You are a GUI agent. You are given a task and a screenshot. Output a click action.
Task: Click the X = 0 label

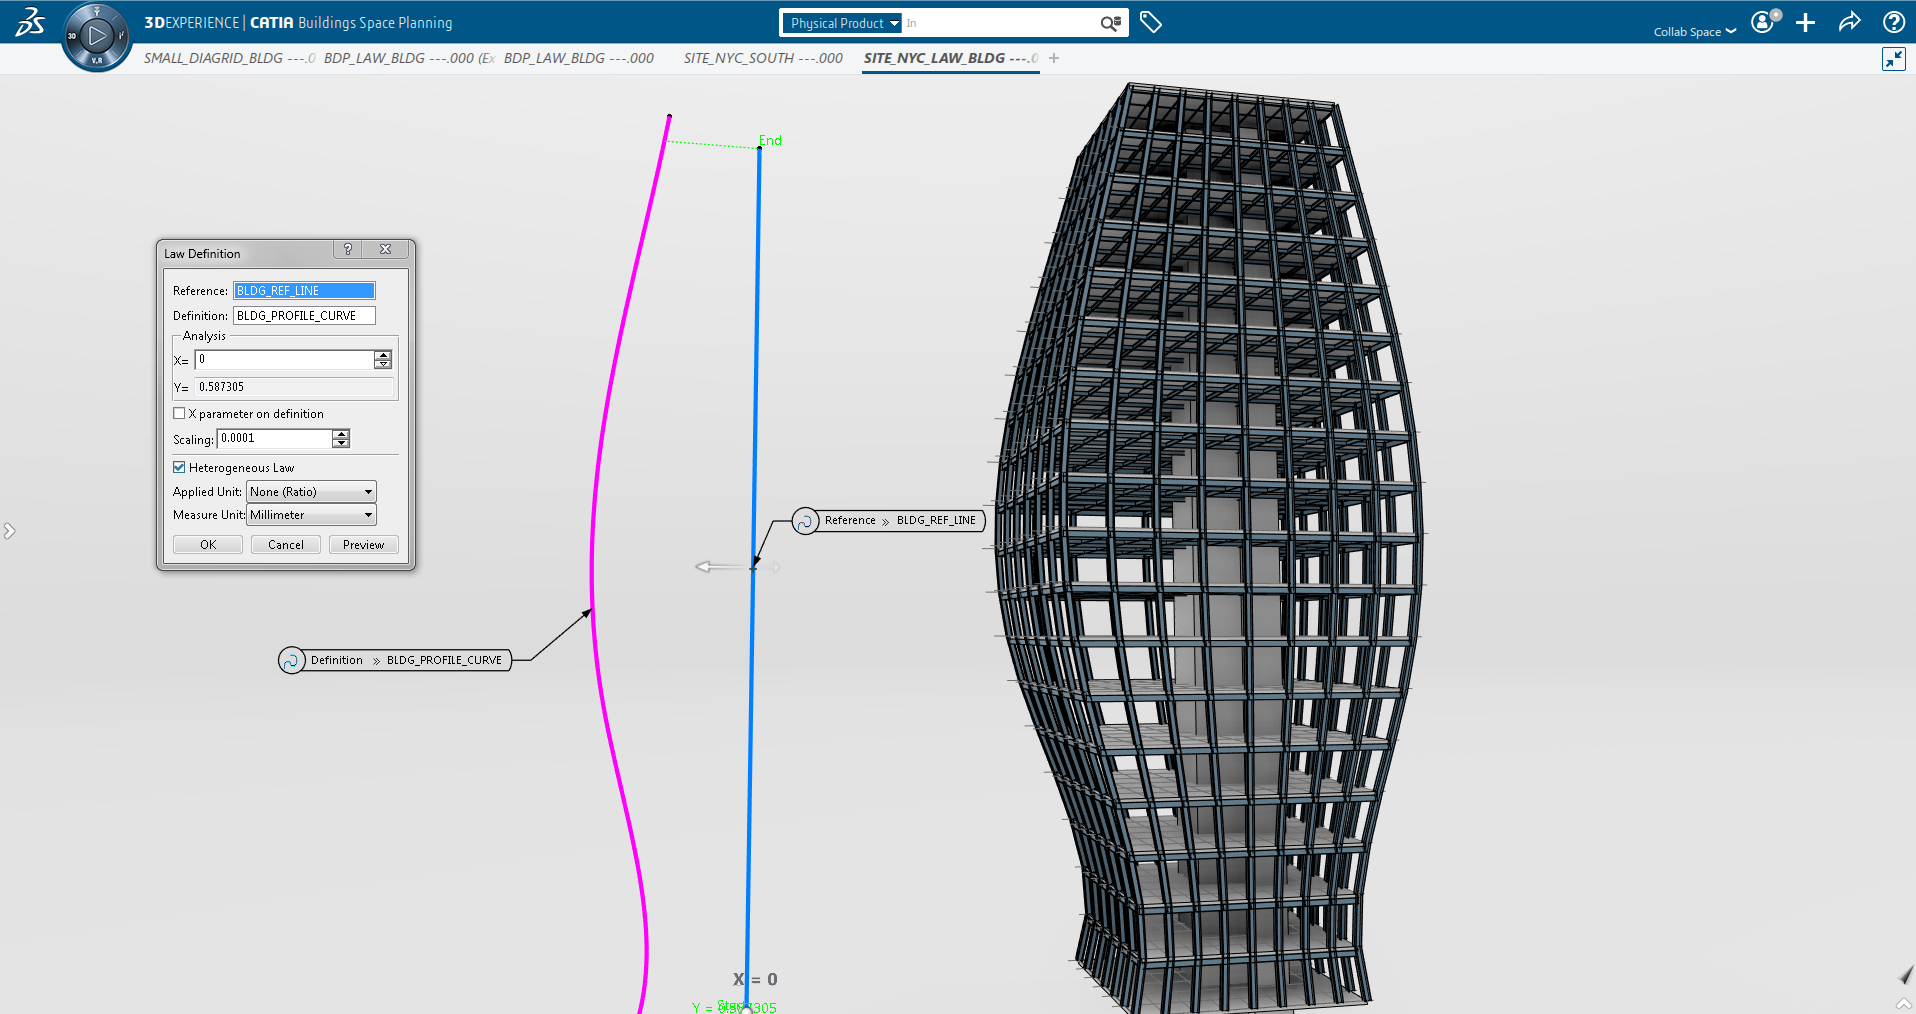click(755, 980)
